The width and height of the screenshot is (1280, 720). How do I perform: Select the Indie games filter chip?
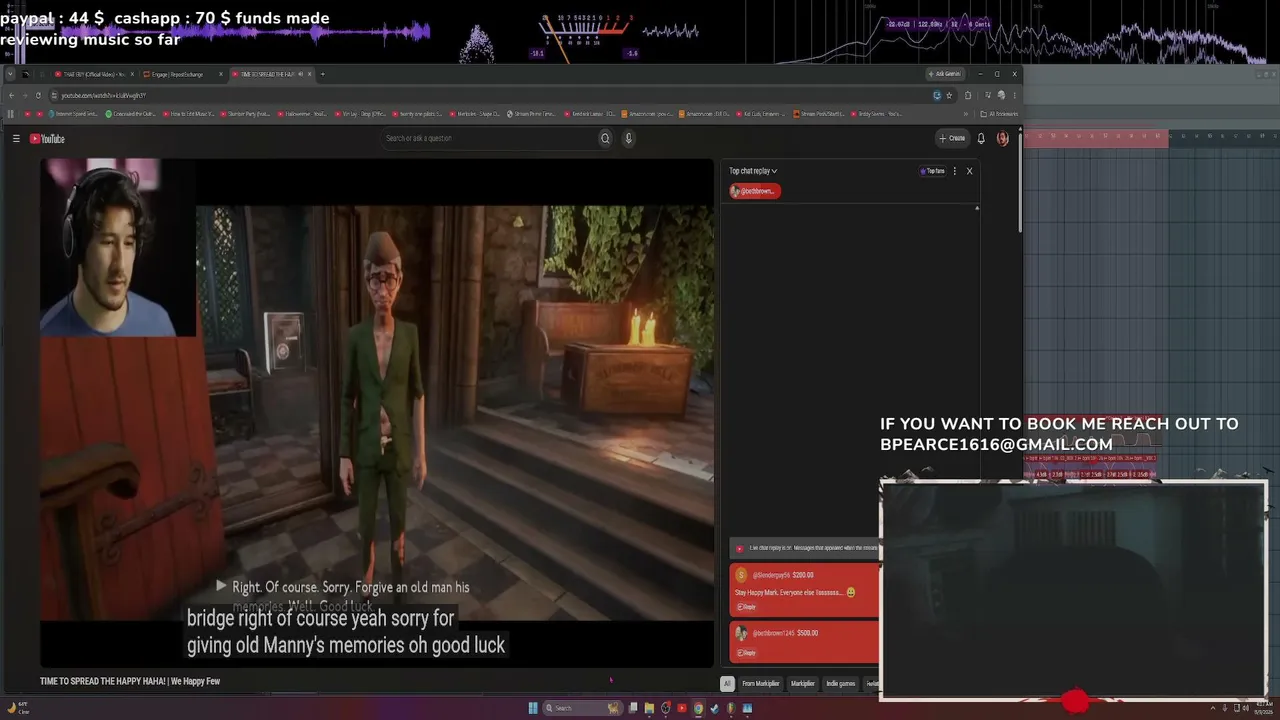(x=840, y=684)
